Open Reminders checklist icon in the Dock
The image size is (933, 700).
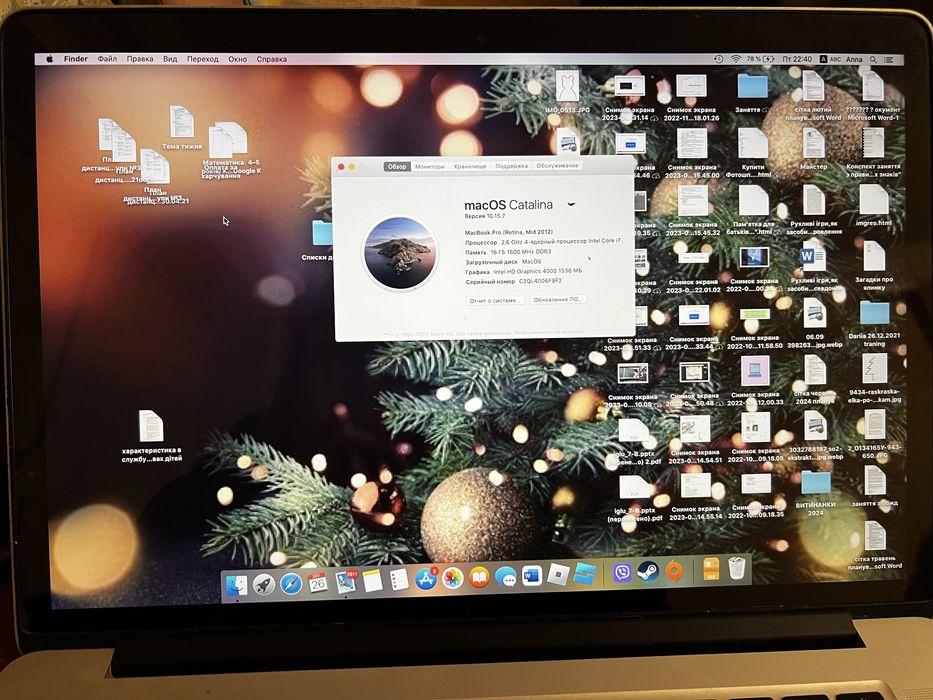[x=398, y=579]
